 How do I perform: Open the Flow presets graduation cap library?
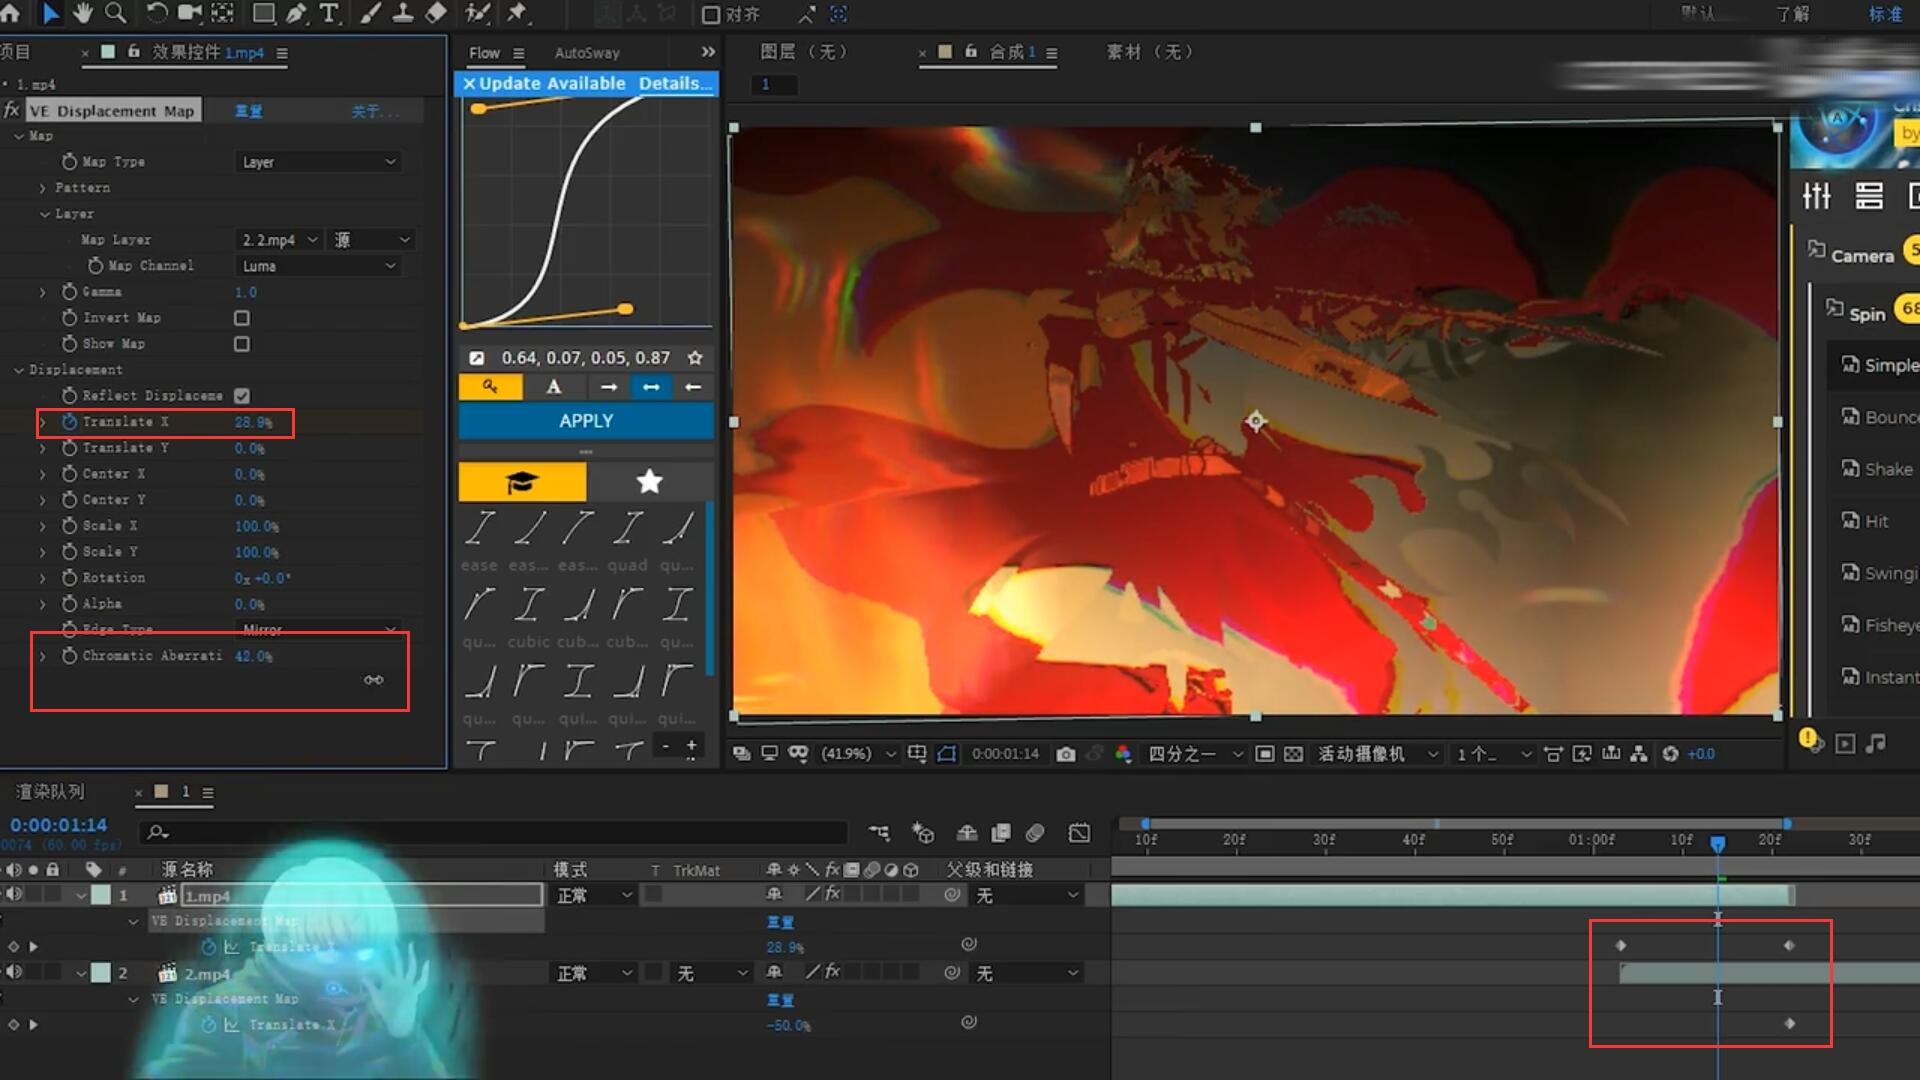(x=522, y=482)
